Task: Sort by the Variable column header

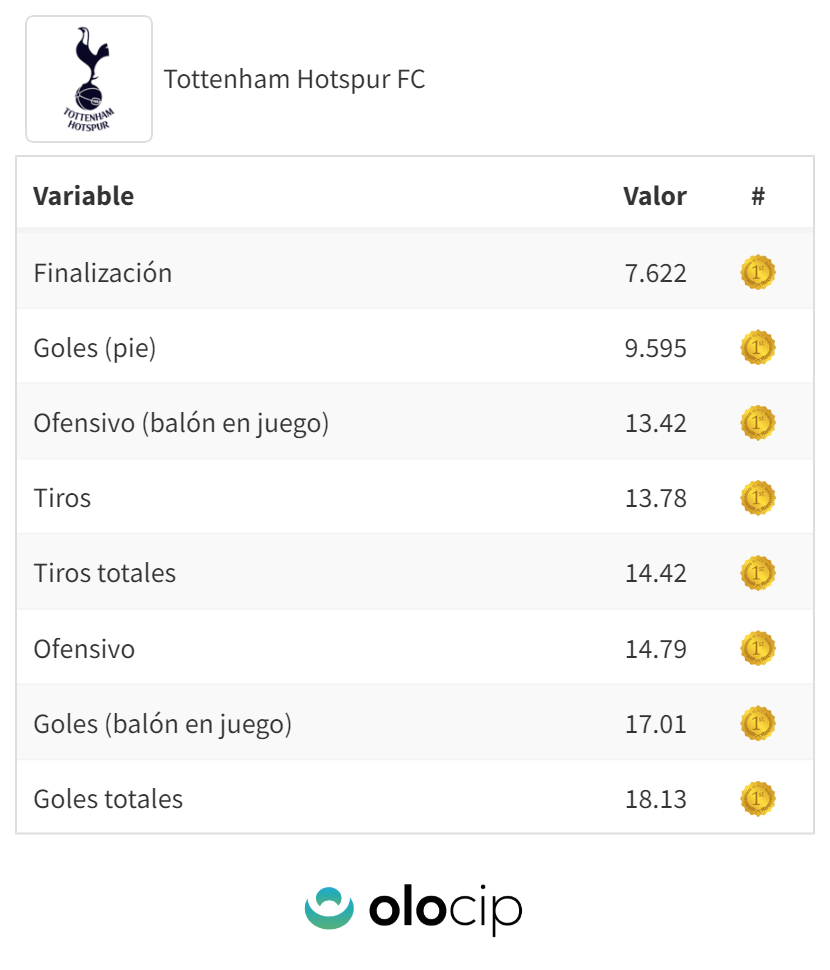Action: pos(83,196)
